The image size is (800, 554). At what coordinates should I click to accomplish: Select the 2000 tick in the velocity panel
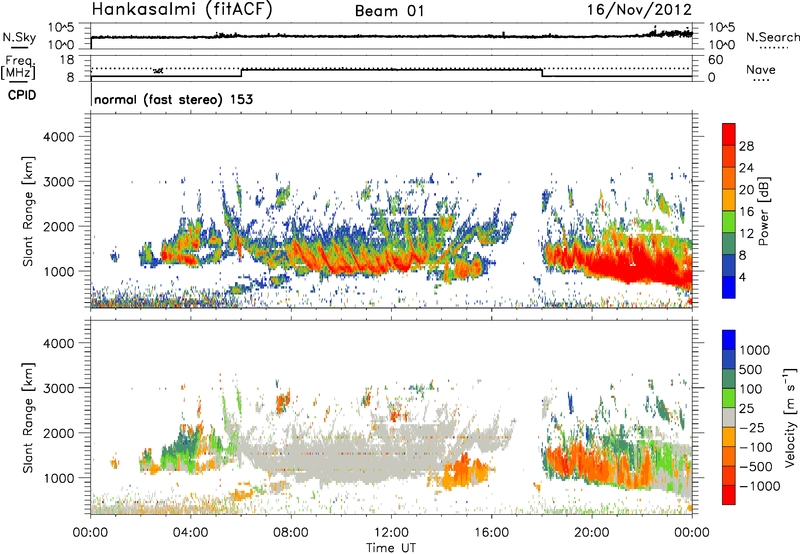tap(58, 433)
